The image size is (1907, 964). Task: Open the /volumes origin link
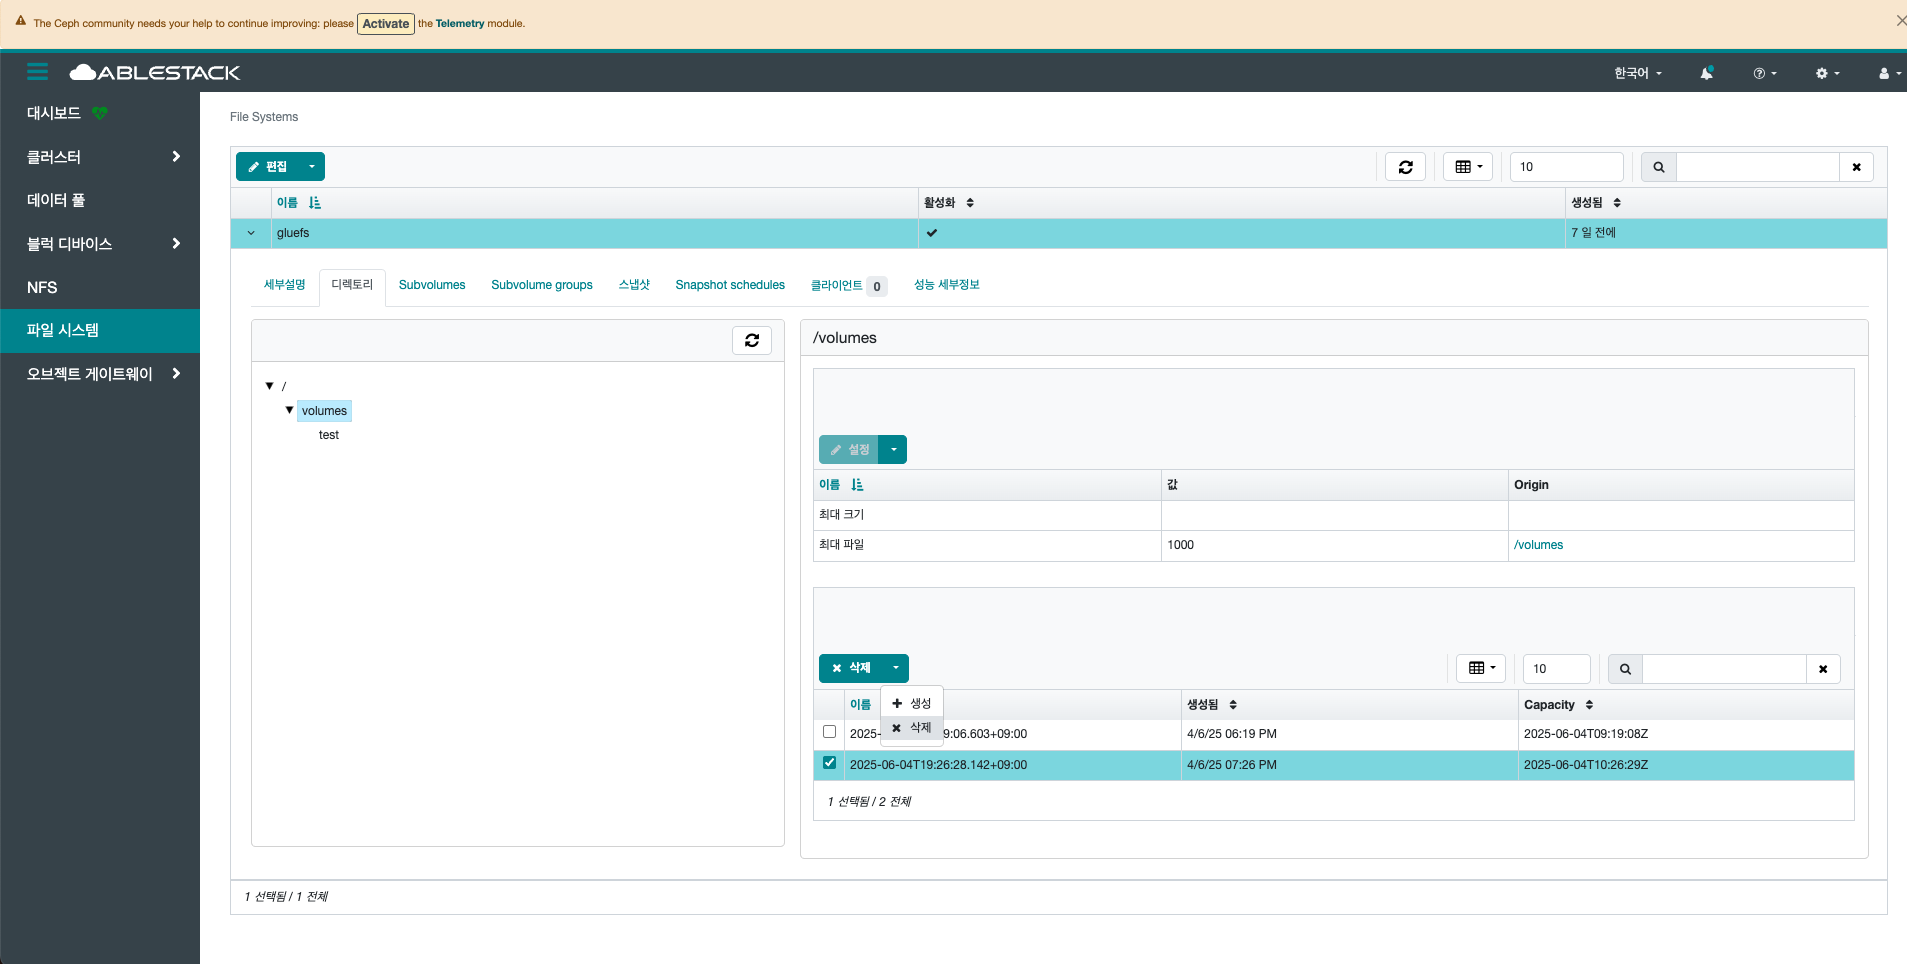point(1538,545)
